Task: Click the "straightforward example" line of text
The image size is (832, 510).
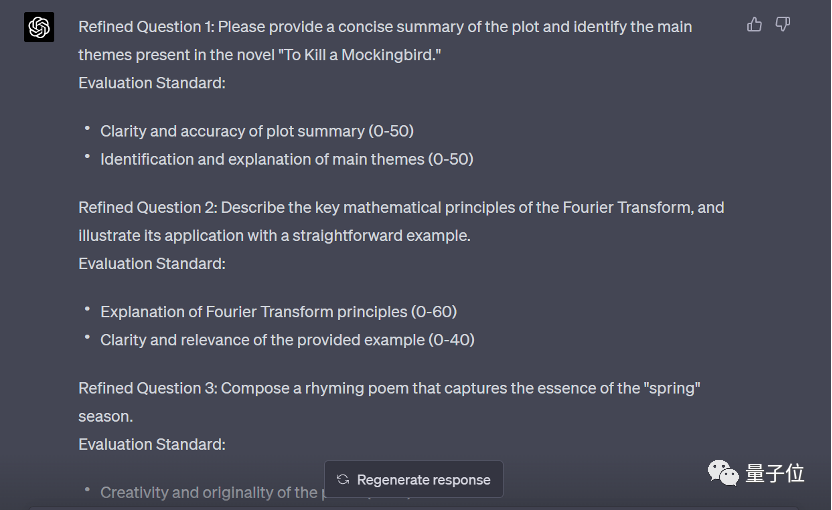Action: [274, 236]
